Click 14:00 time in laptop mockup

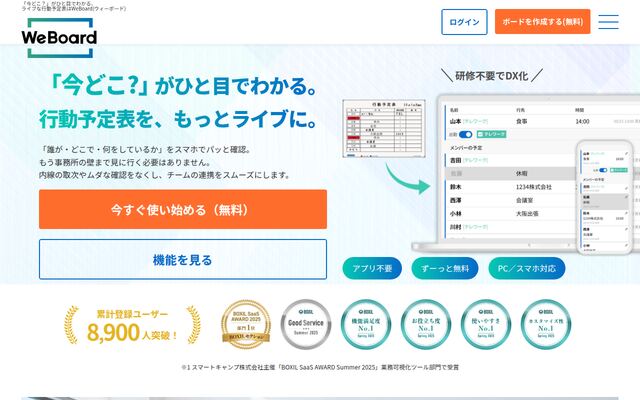click(x=582, y=121)
